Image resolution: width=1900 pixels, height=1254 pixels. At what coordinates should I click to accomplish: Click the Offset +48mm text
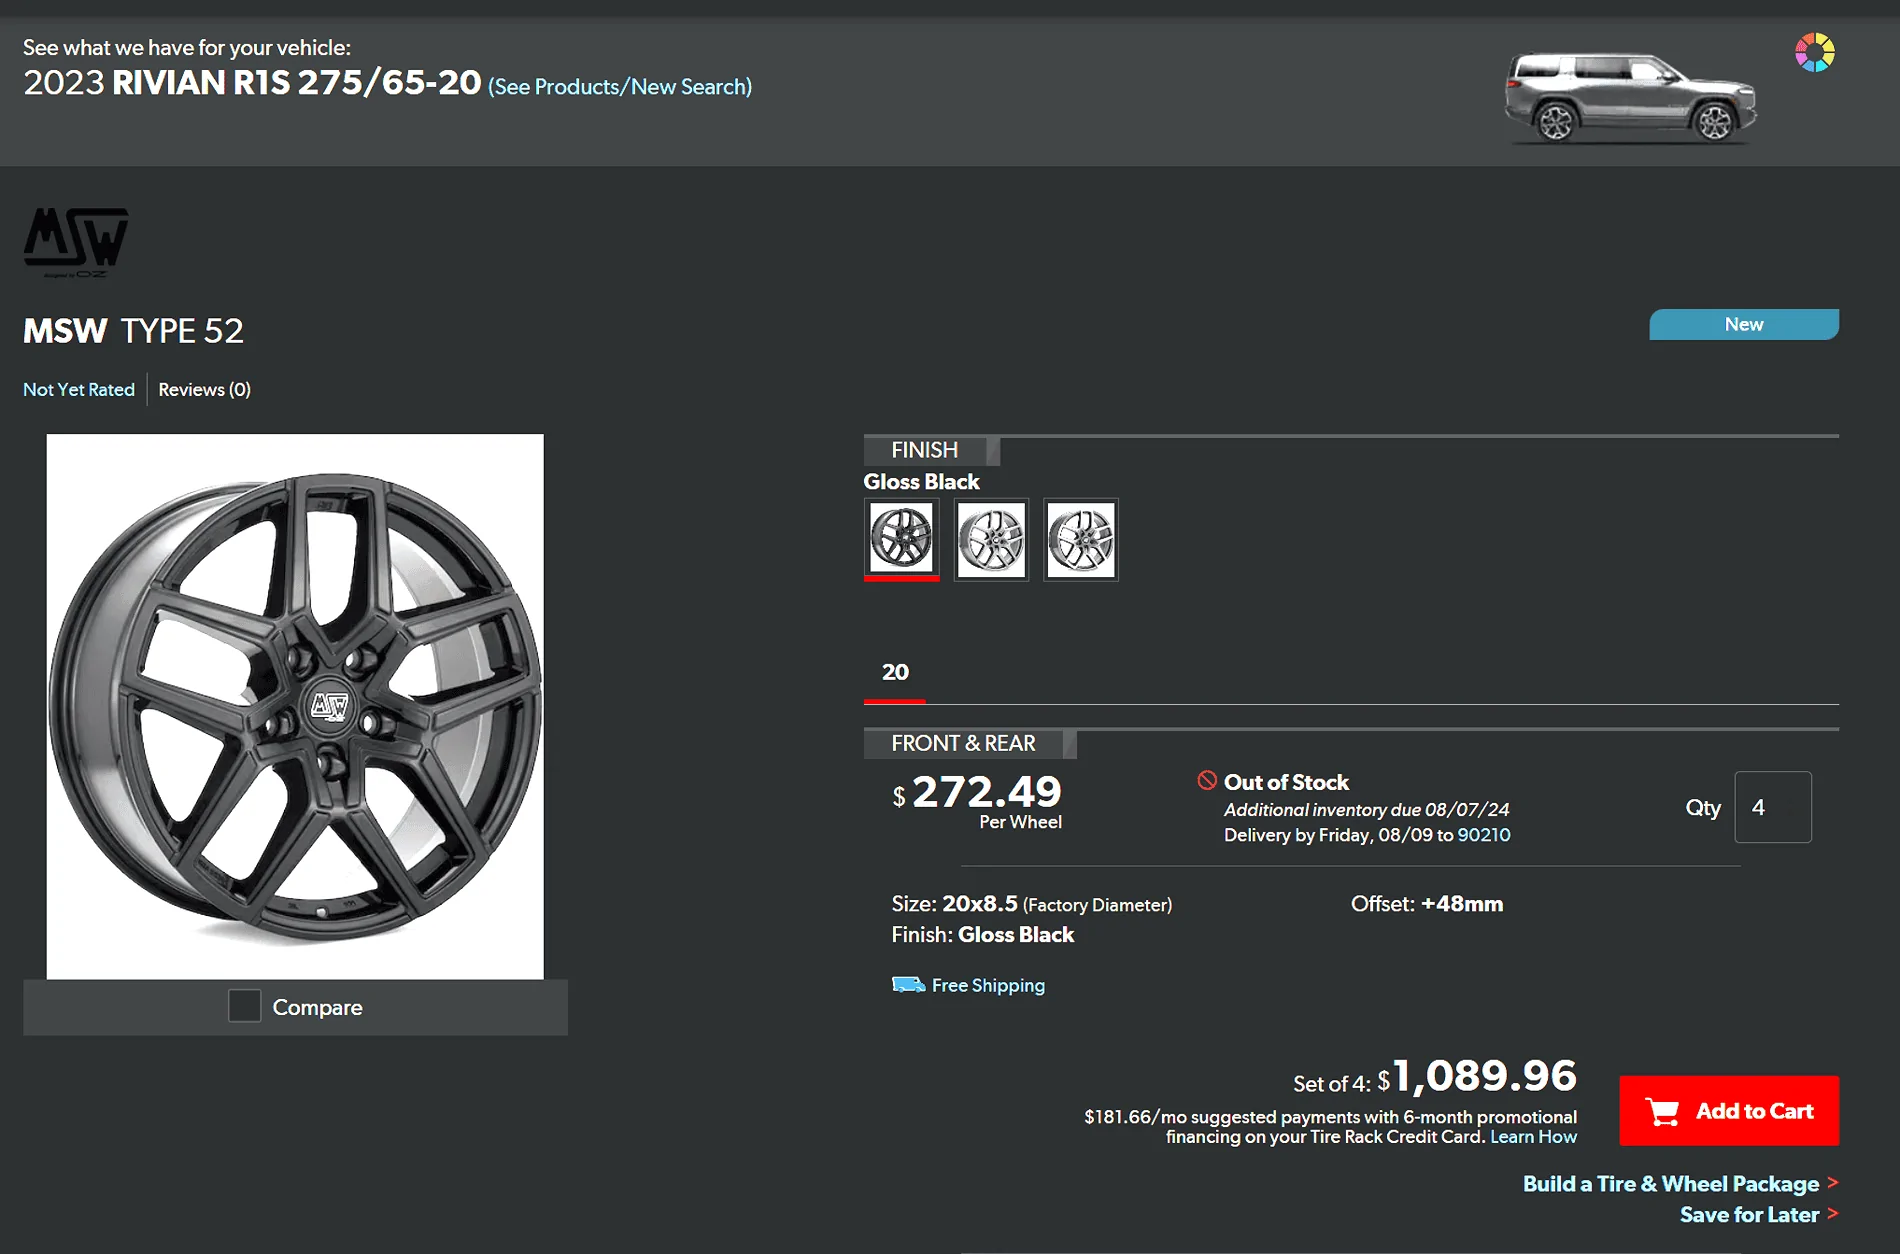coord(1427,904)
